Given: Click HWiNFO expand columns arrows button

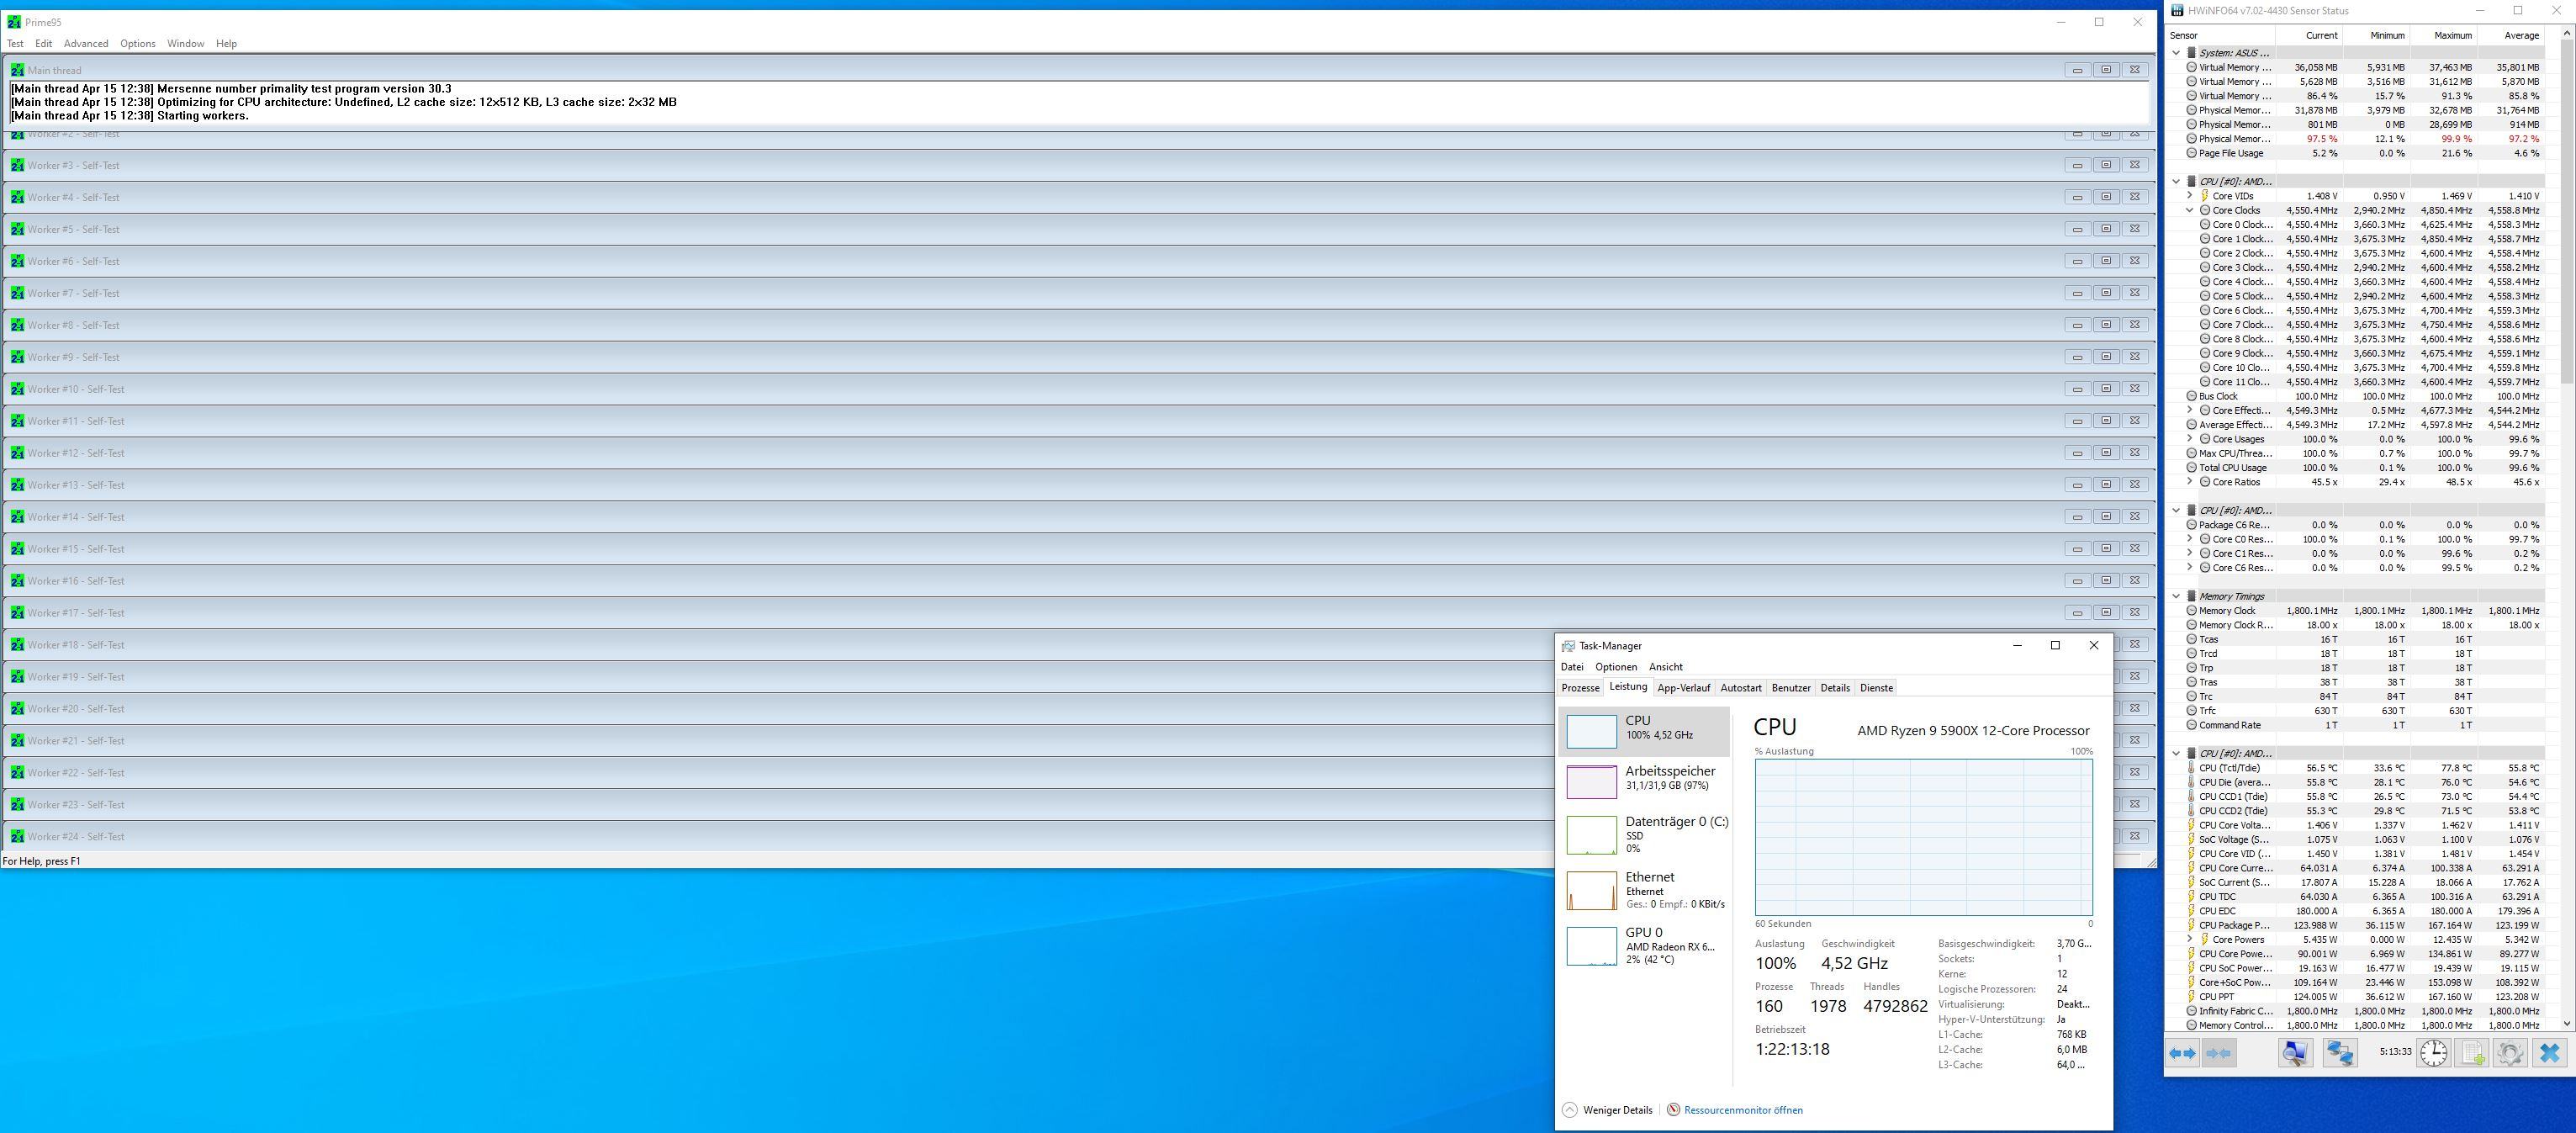Looking at the screenshot, I should click(x=2182, y=1053).
